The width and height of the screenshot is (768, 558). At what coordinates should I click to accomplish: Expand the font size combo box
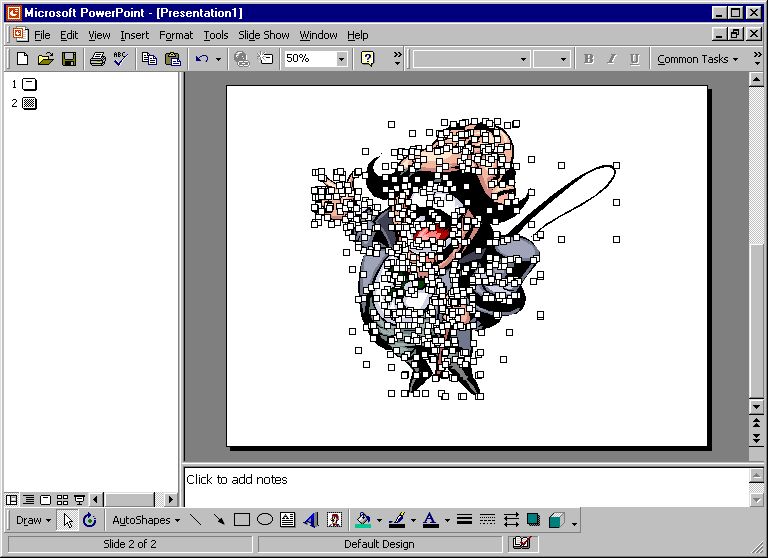tap(563, 59)
